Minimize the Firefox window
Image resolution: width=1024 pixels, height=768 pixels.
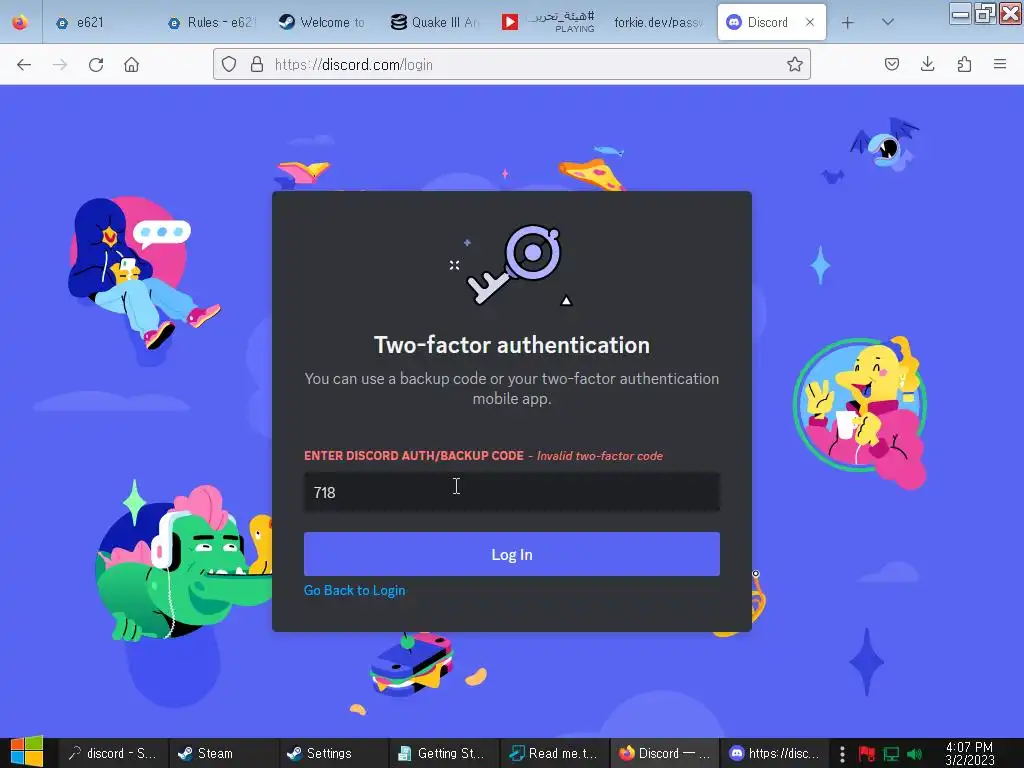coord(959,13)
